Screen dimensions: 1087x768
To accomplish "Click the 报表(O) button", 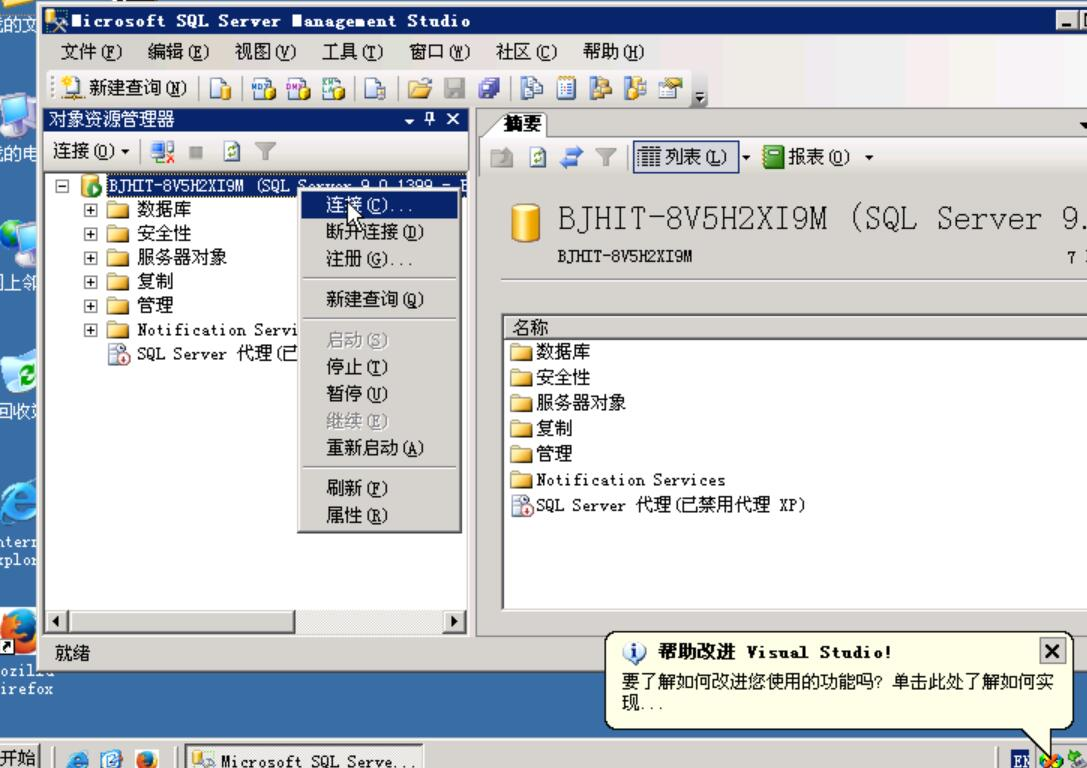I will pyautogui.click(x=806, y=157).
